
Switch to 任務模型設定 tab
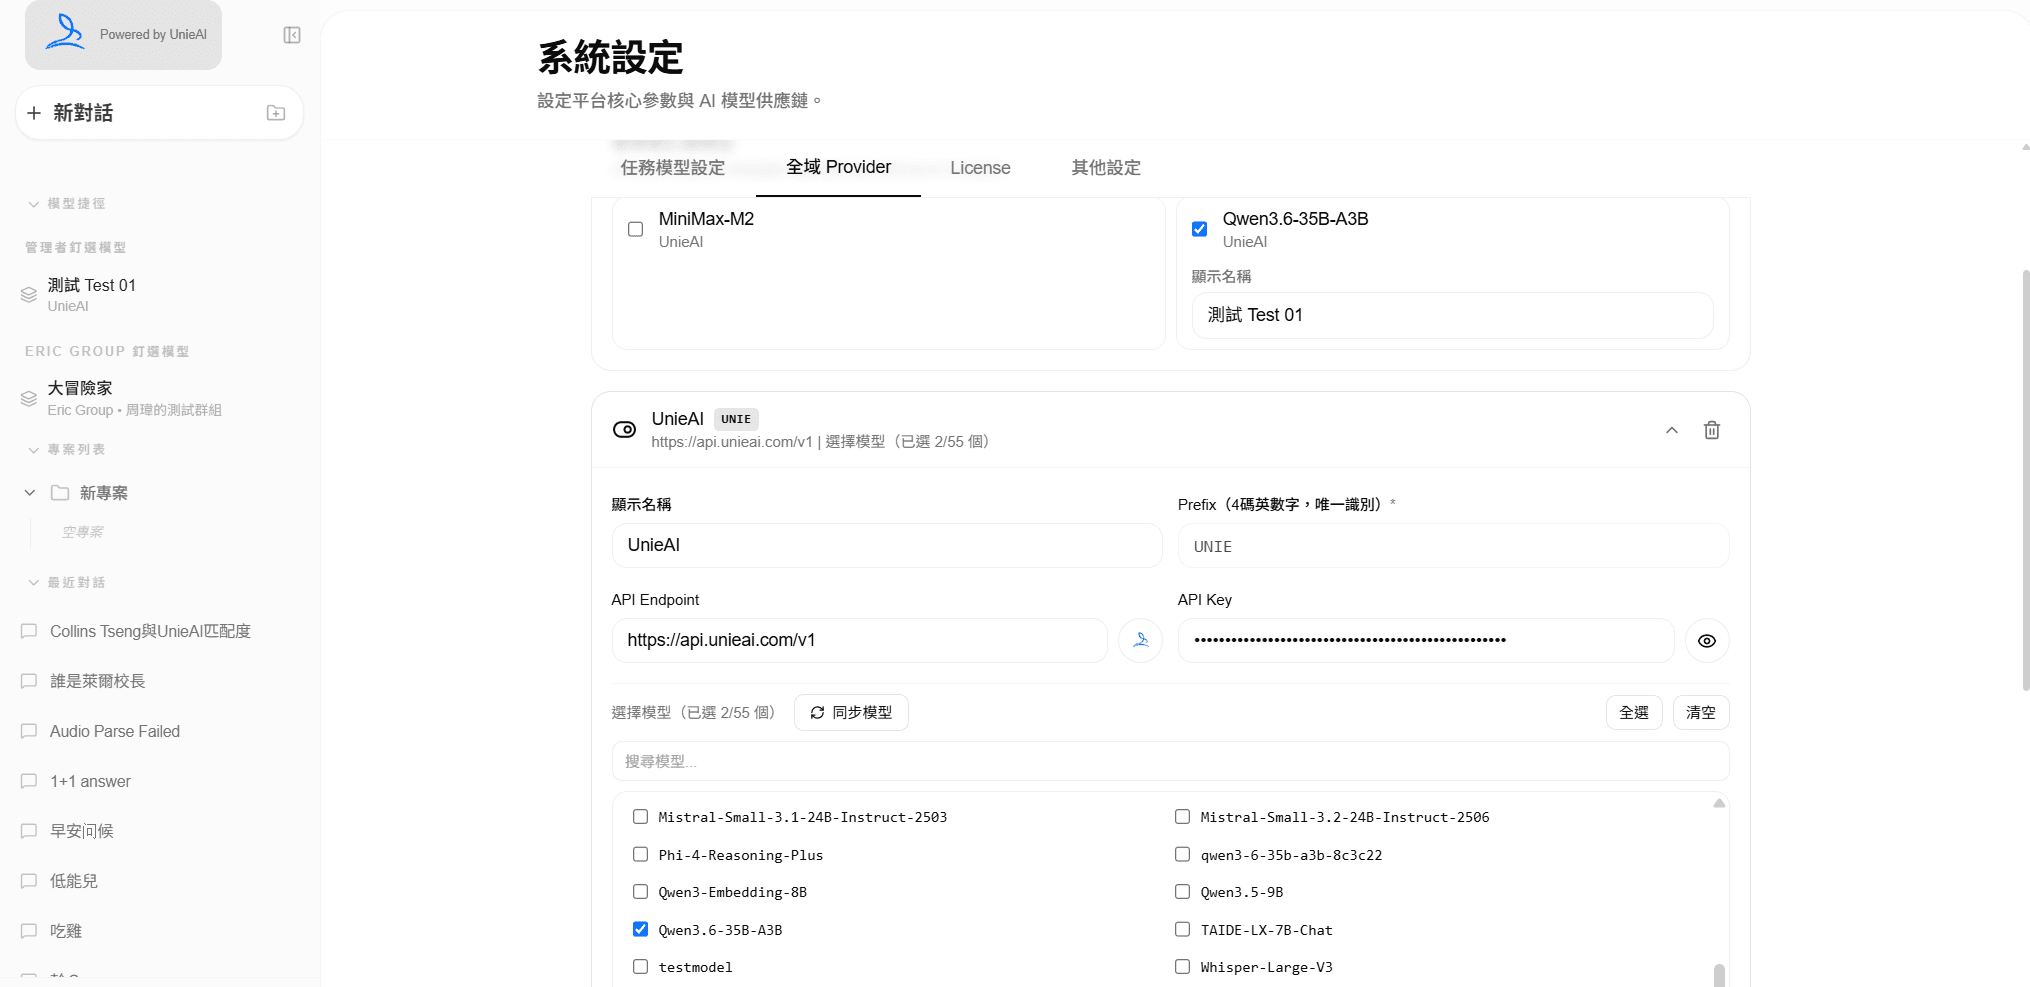pyautogui.click(x=672, y=168)
